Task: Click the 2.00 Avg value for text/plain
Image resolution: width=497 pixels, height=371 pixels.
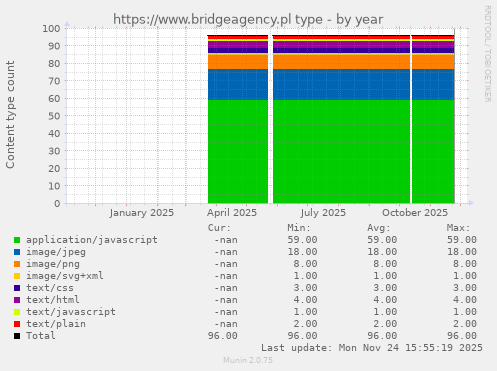Action: pyautogui.click(x=385, y=324)
